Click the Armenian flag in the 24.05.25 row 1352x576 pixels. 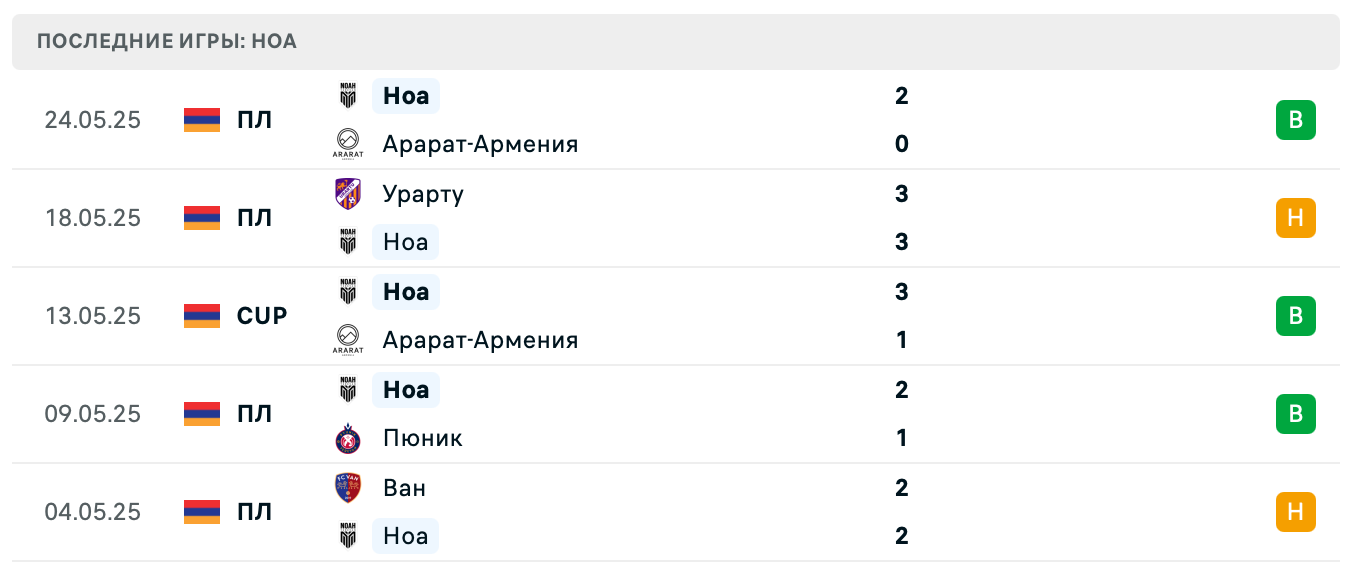tap(201, 119)
